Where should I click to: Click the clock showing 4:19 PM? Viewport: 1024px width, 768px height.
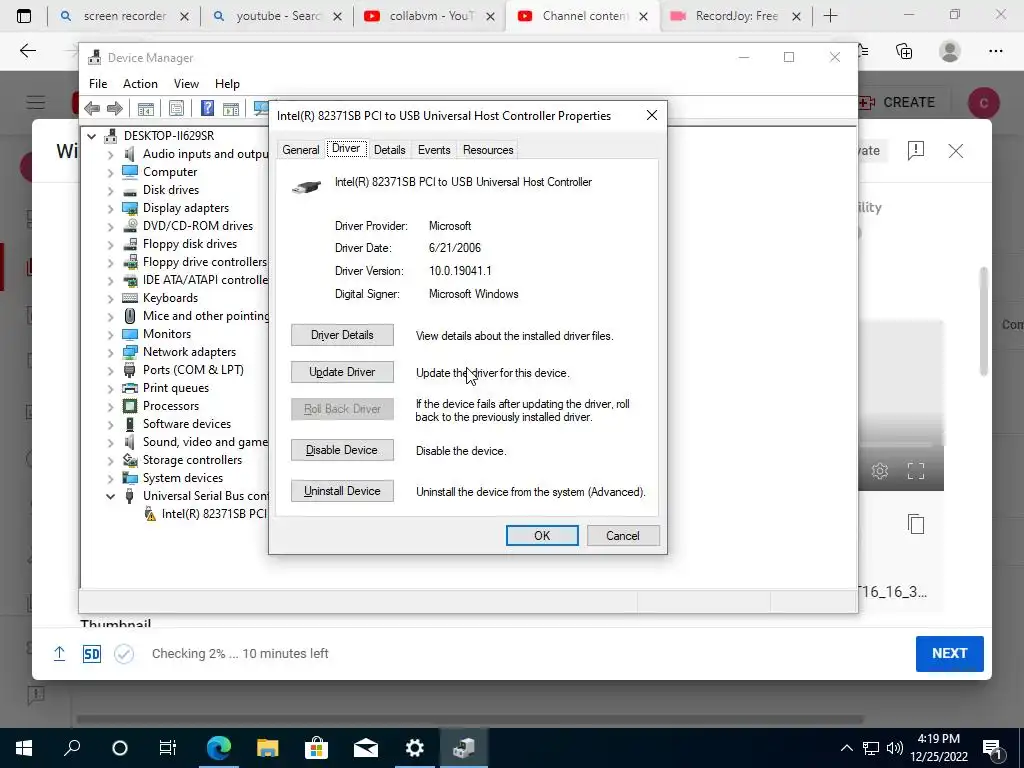coord(938,739)
